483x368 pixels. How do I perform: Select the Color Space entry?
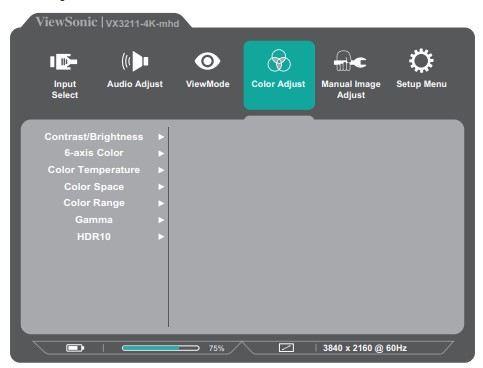94,187
